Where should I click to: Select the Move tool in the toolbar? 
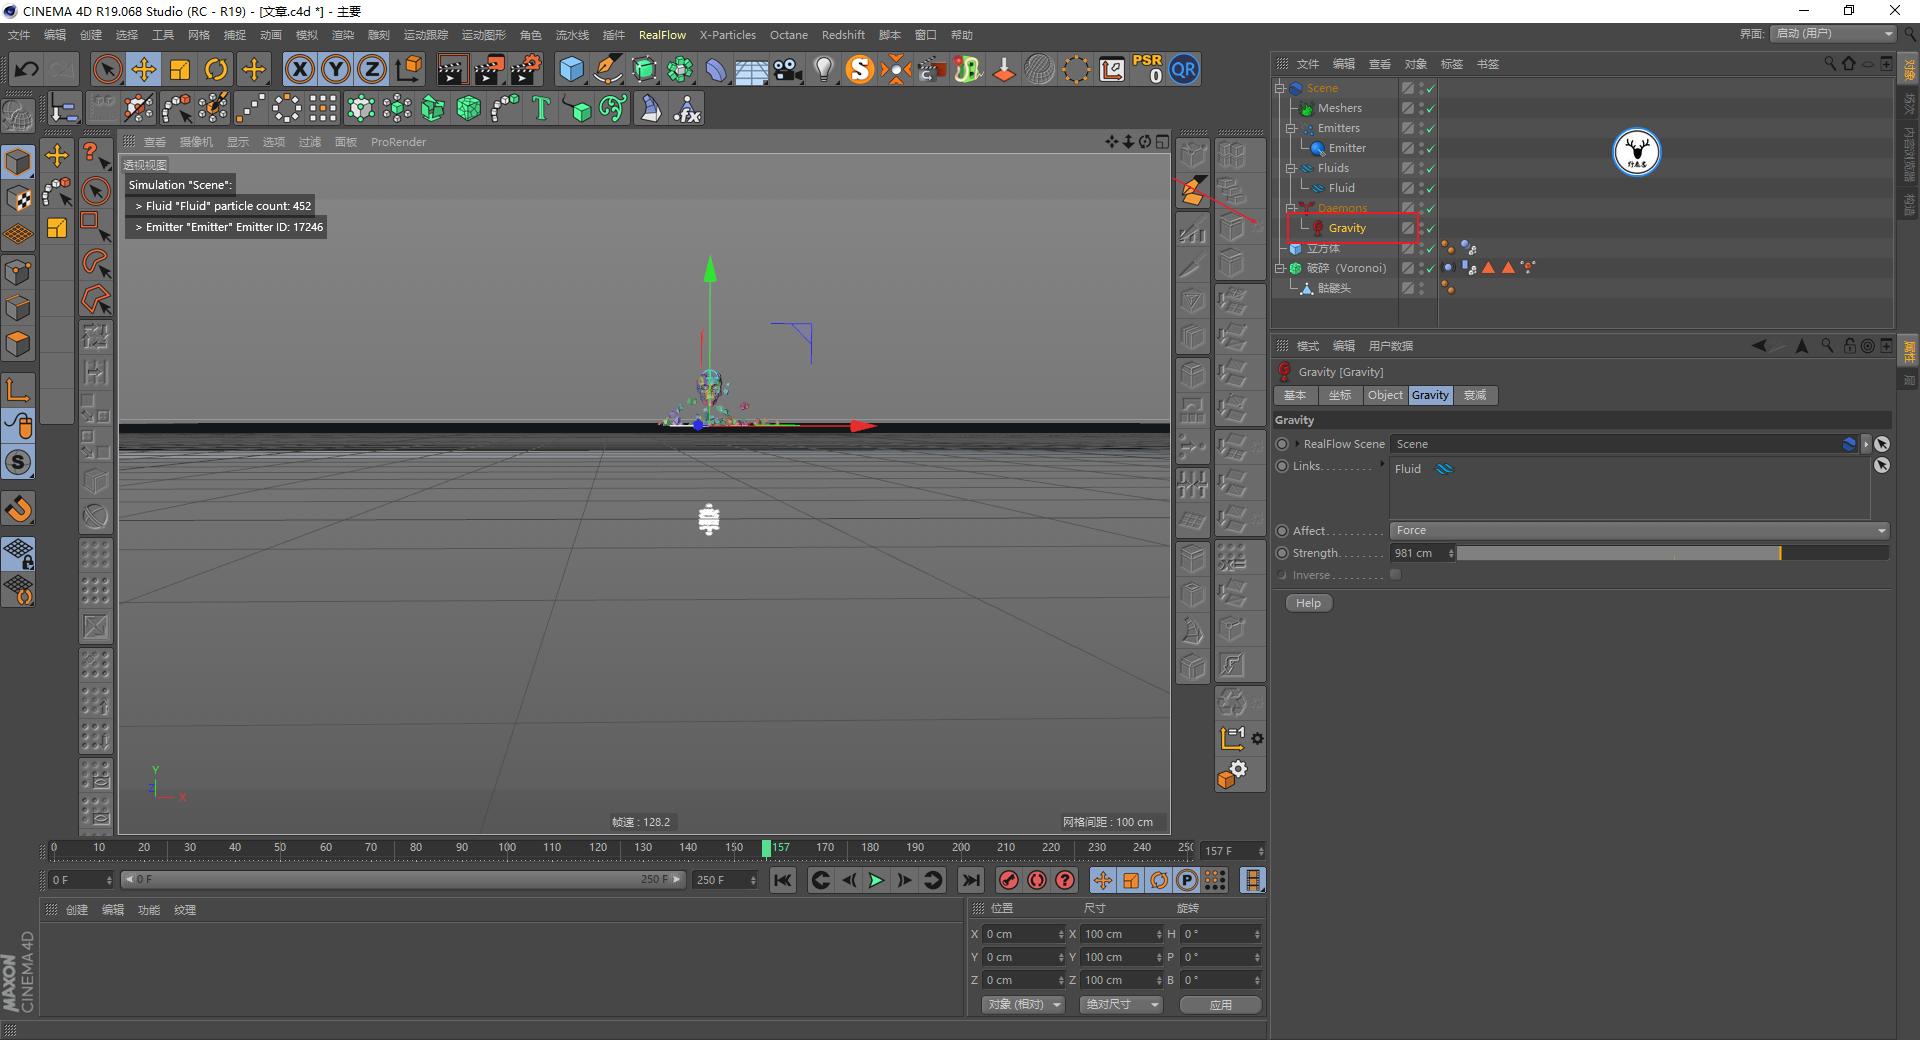[143, 69]
